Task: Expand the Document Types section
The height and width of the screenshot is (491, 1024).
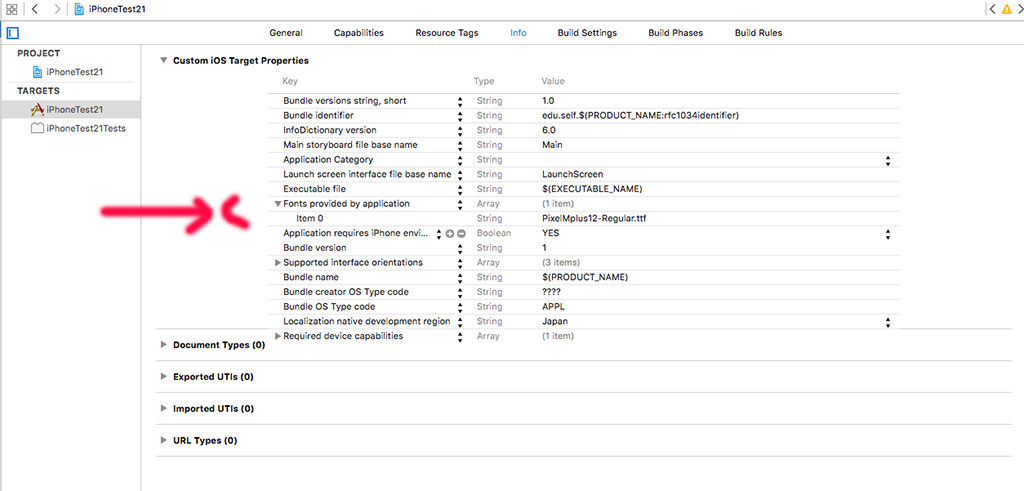Action: coord(163,345)
